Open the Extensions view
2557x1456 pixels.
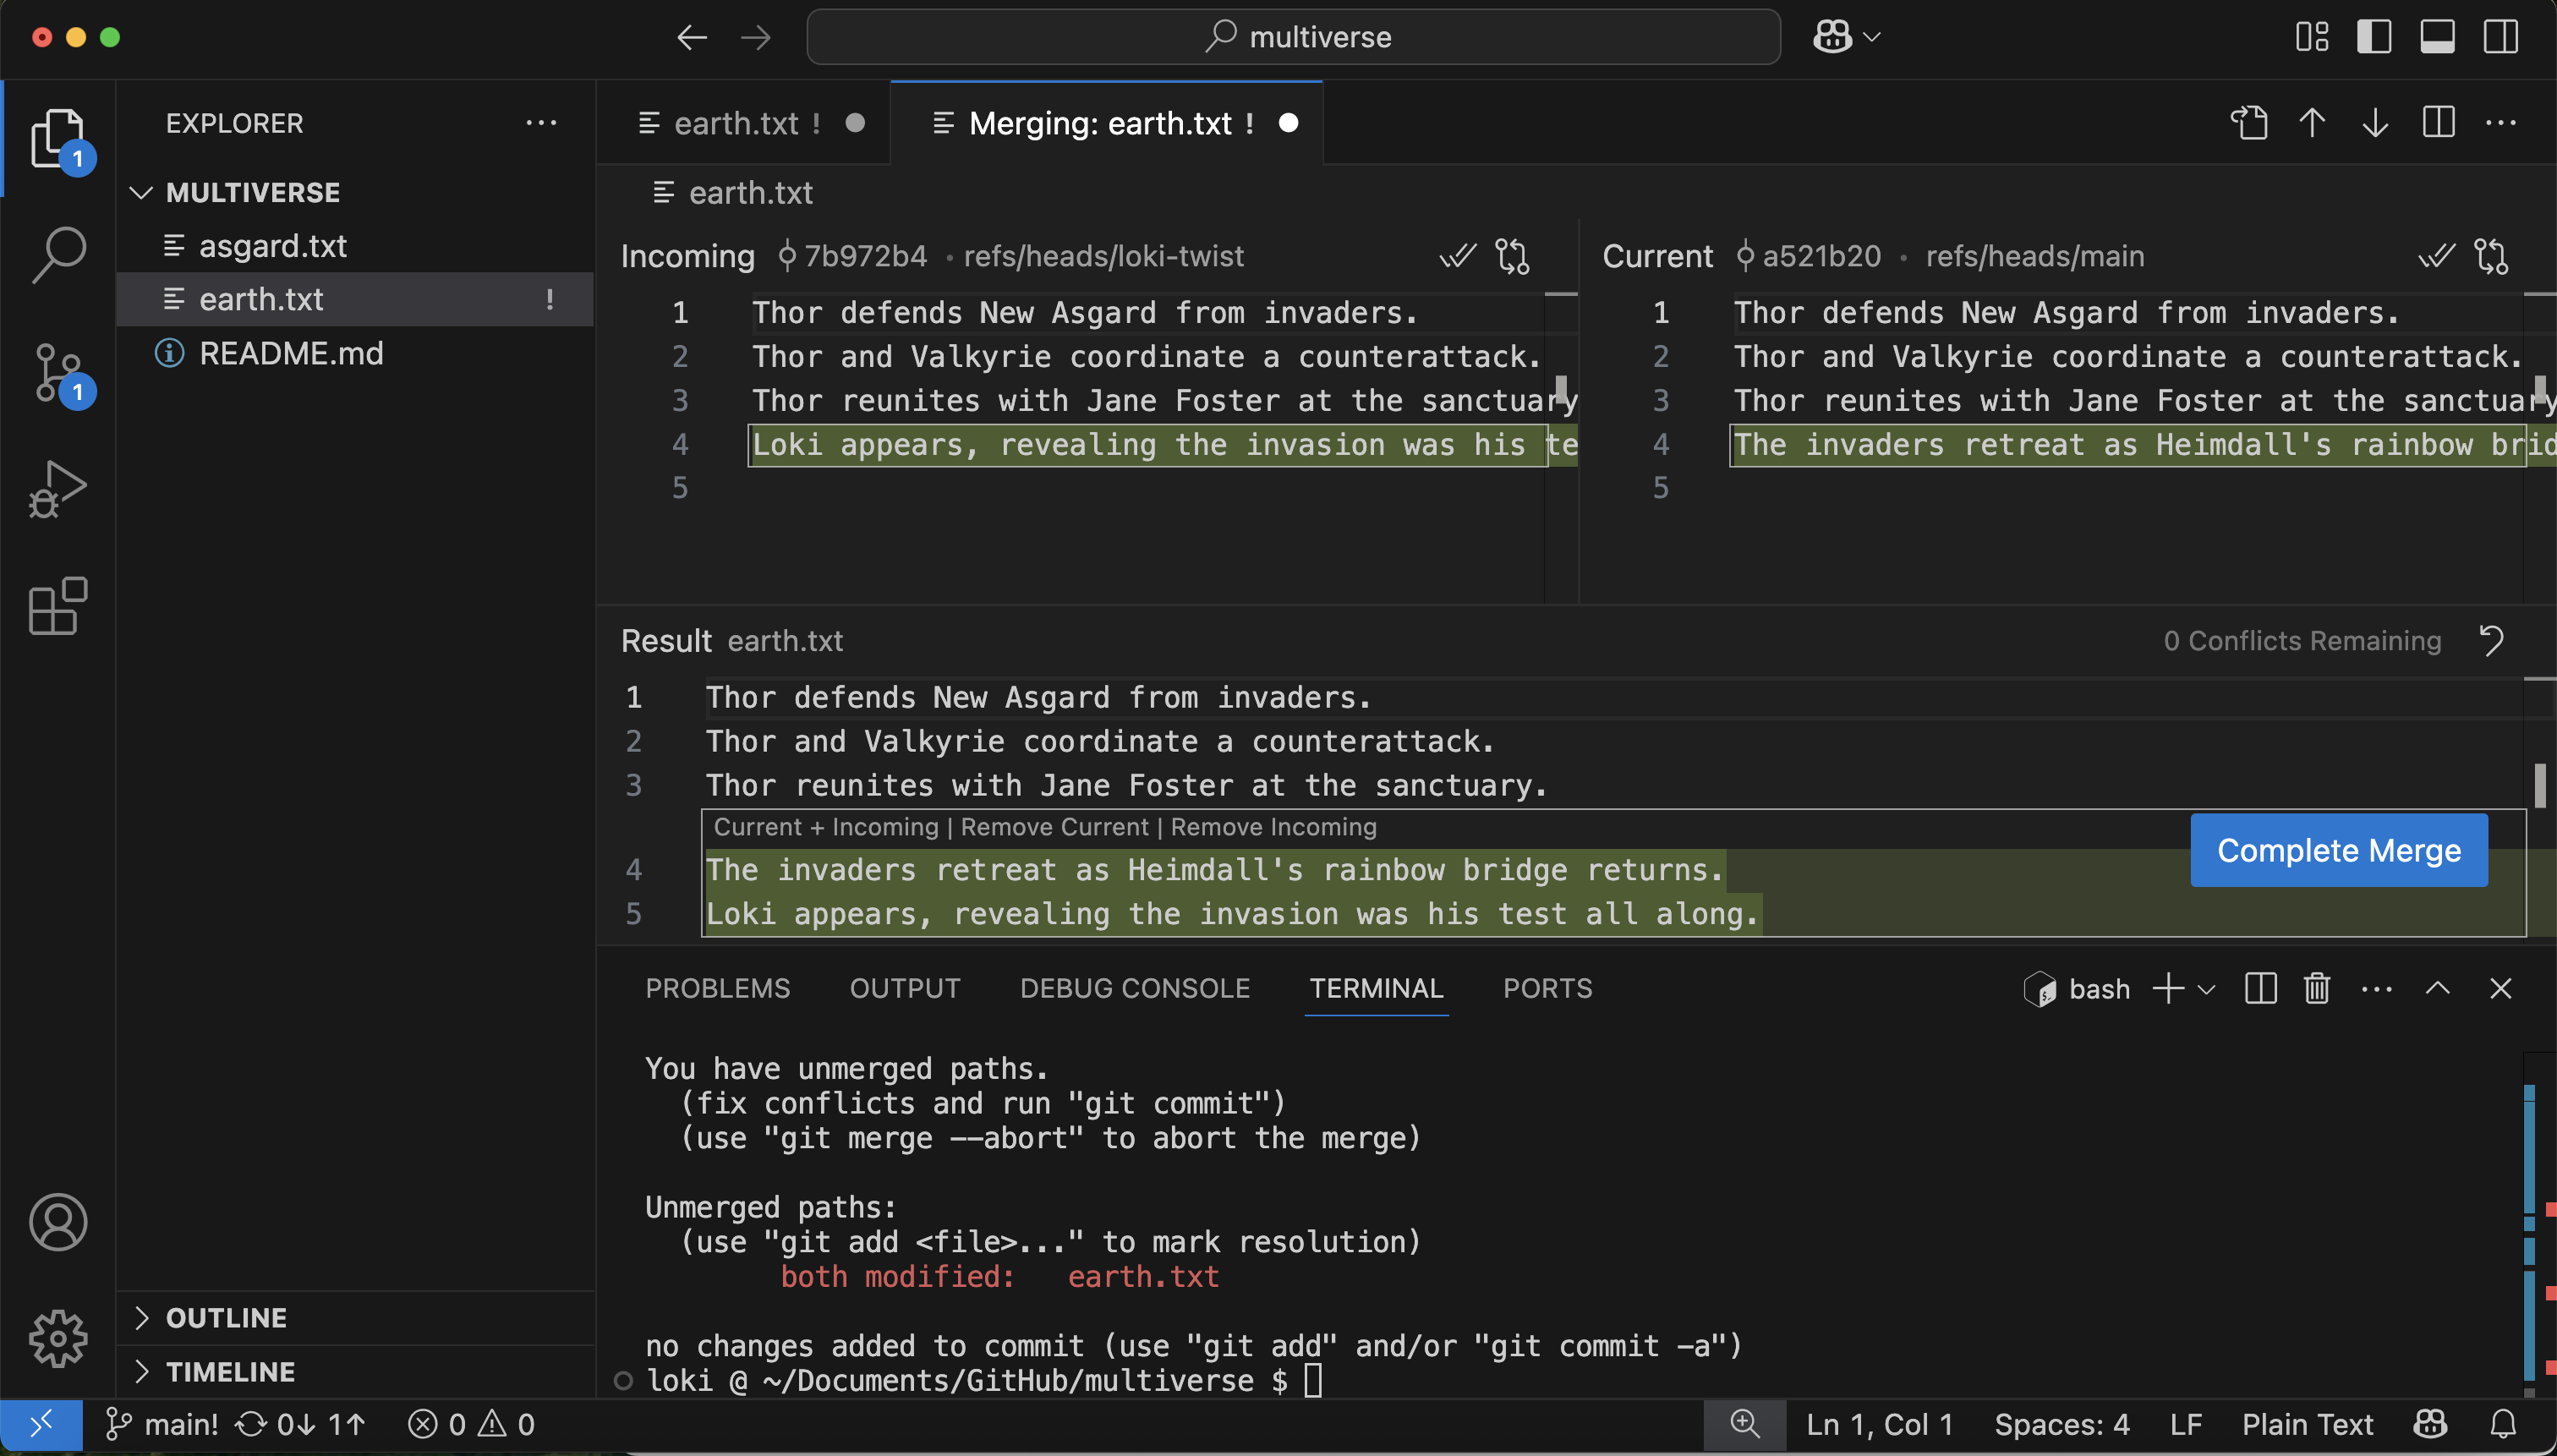(x=58, y=606)
